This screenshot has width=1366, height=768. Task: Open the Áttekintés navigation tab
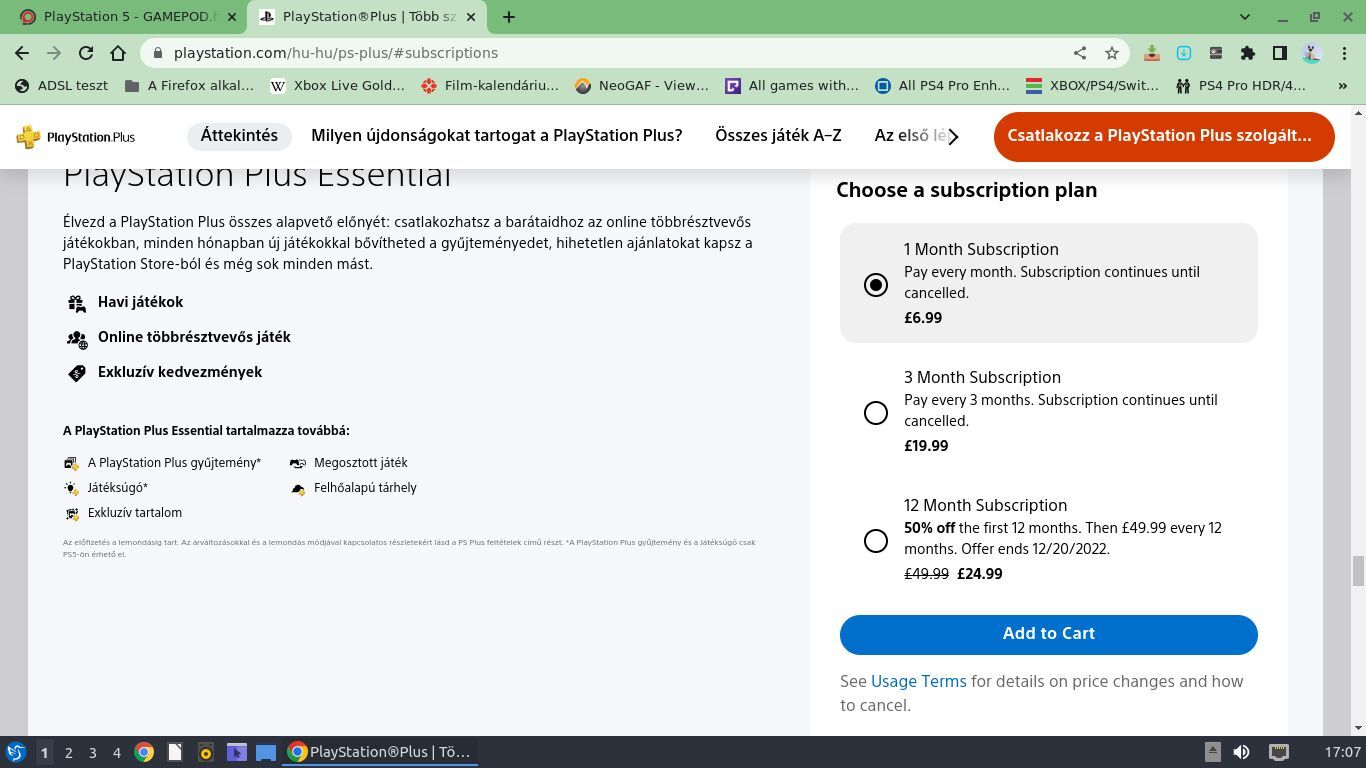point(239,136)
